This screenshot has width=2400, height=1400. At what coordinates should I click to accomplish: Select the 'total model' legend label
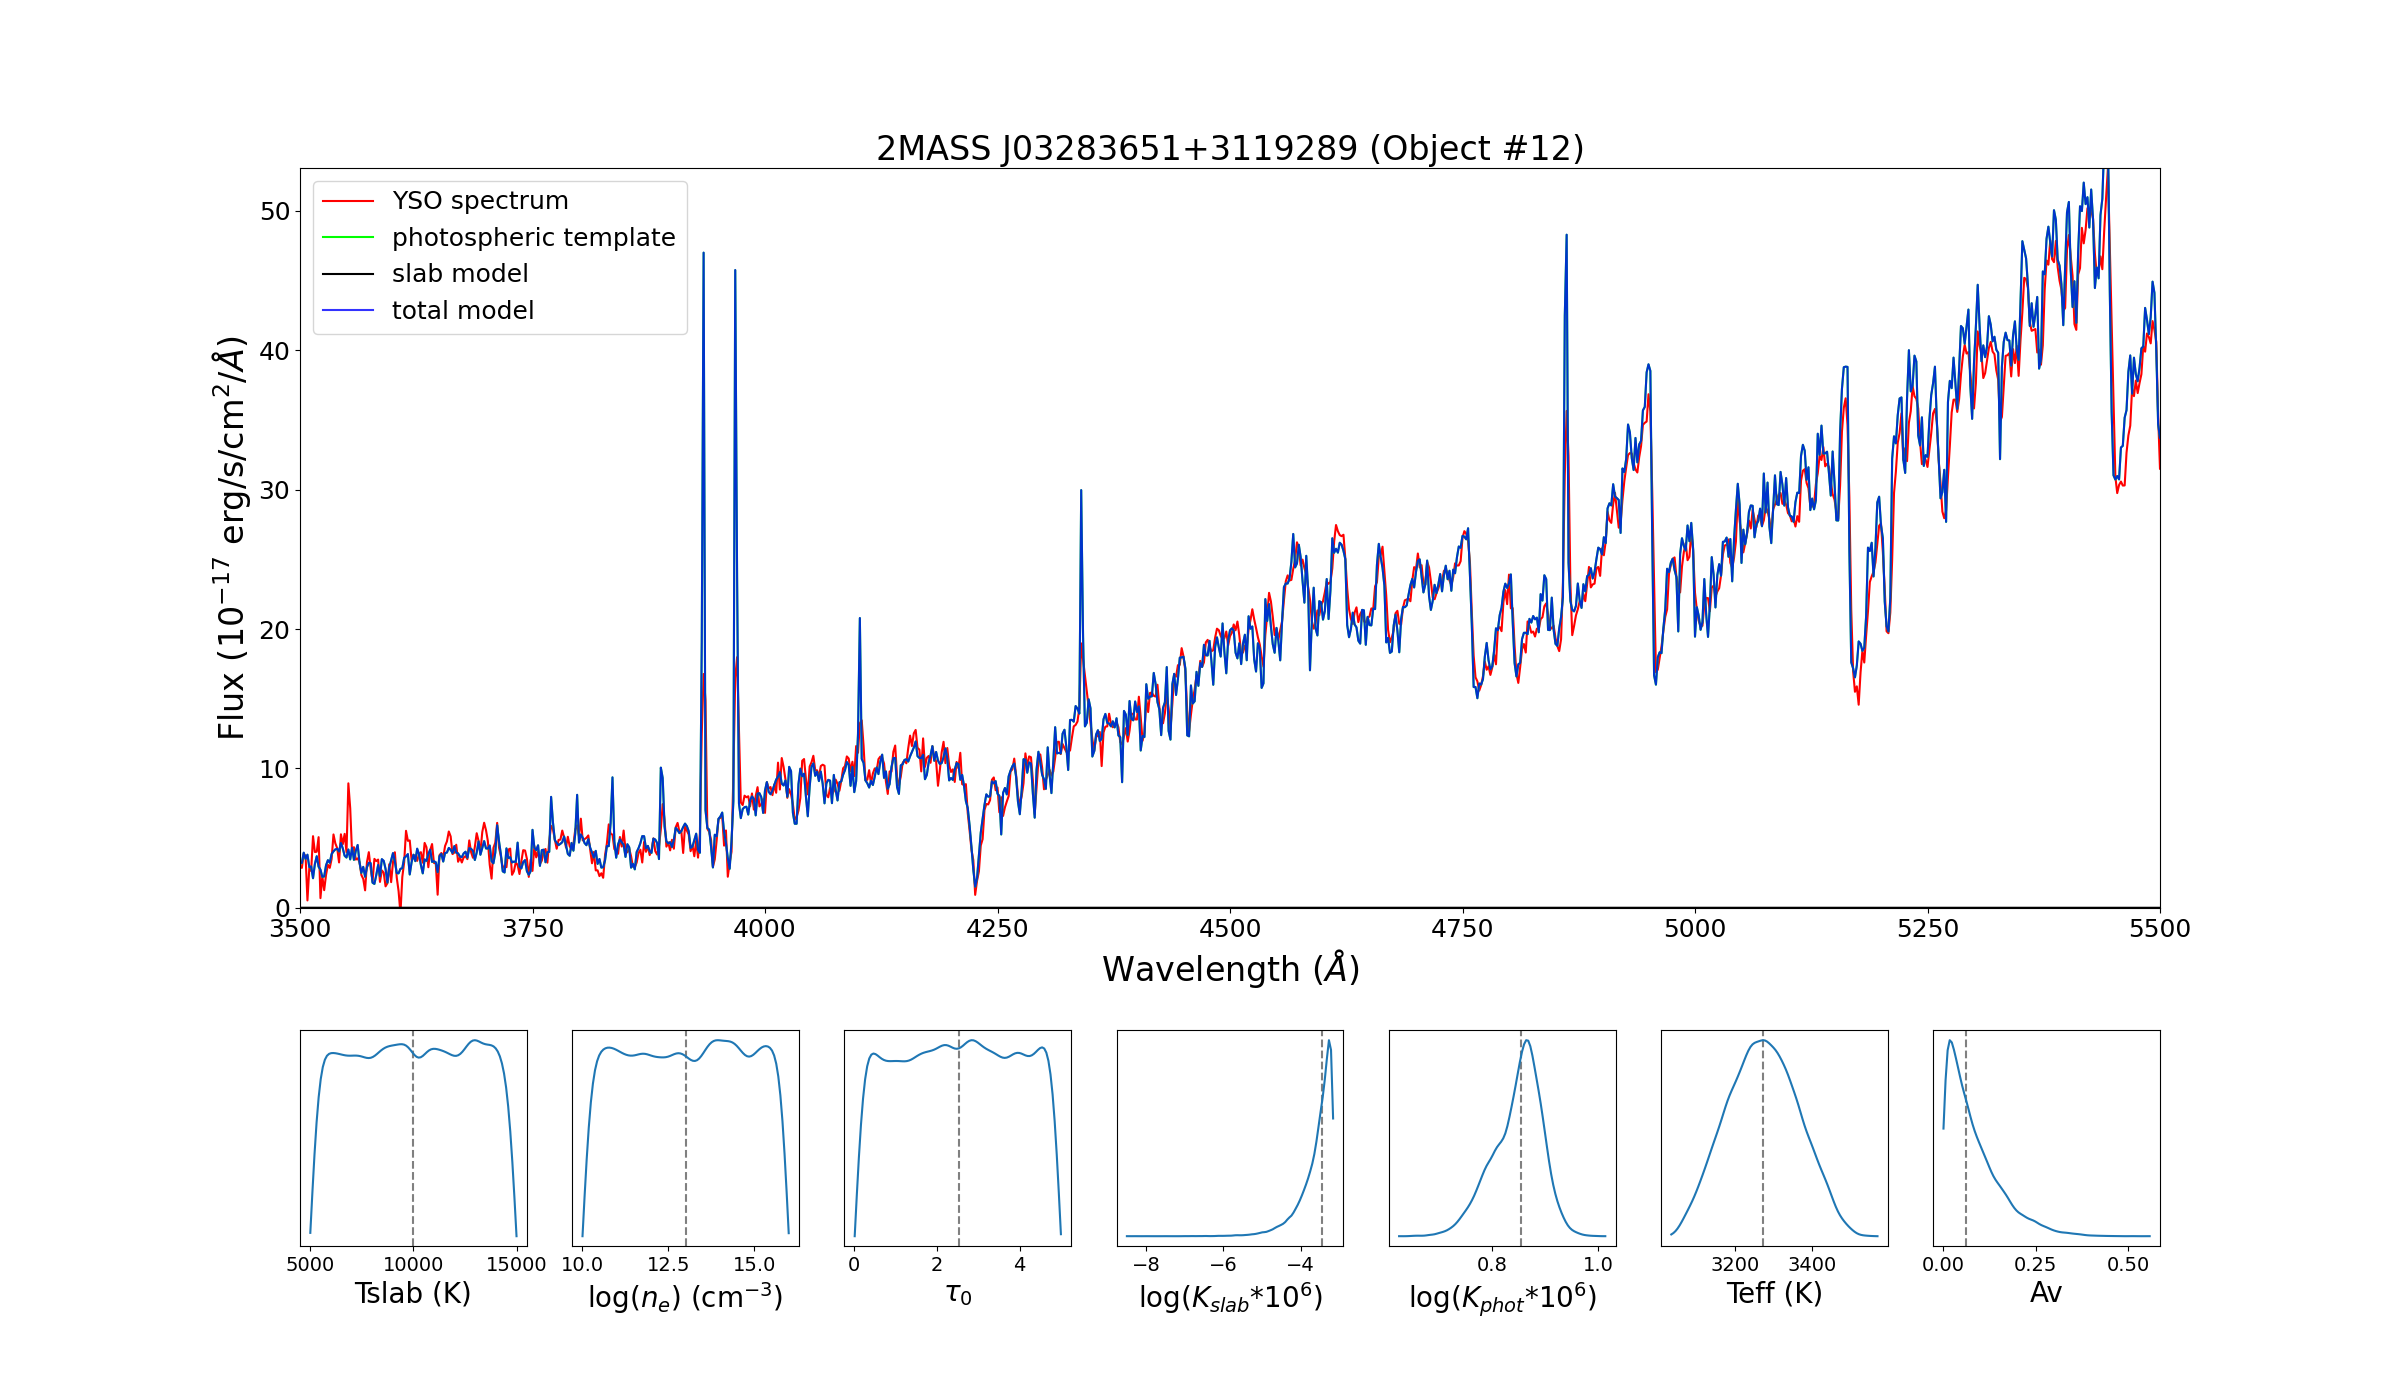(462, 311)
